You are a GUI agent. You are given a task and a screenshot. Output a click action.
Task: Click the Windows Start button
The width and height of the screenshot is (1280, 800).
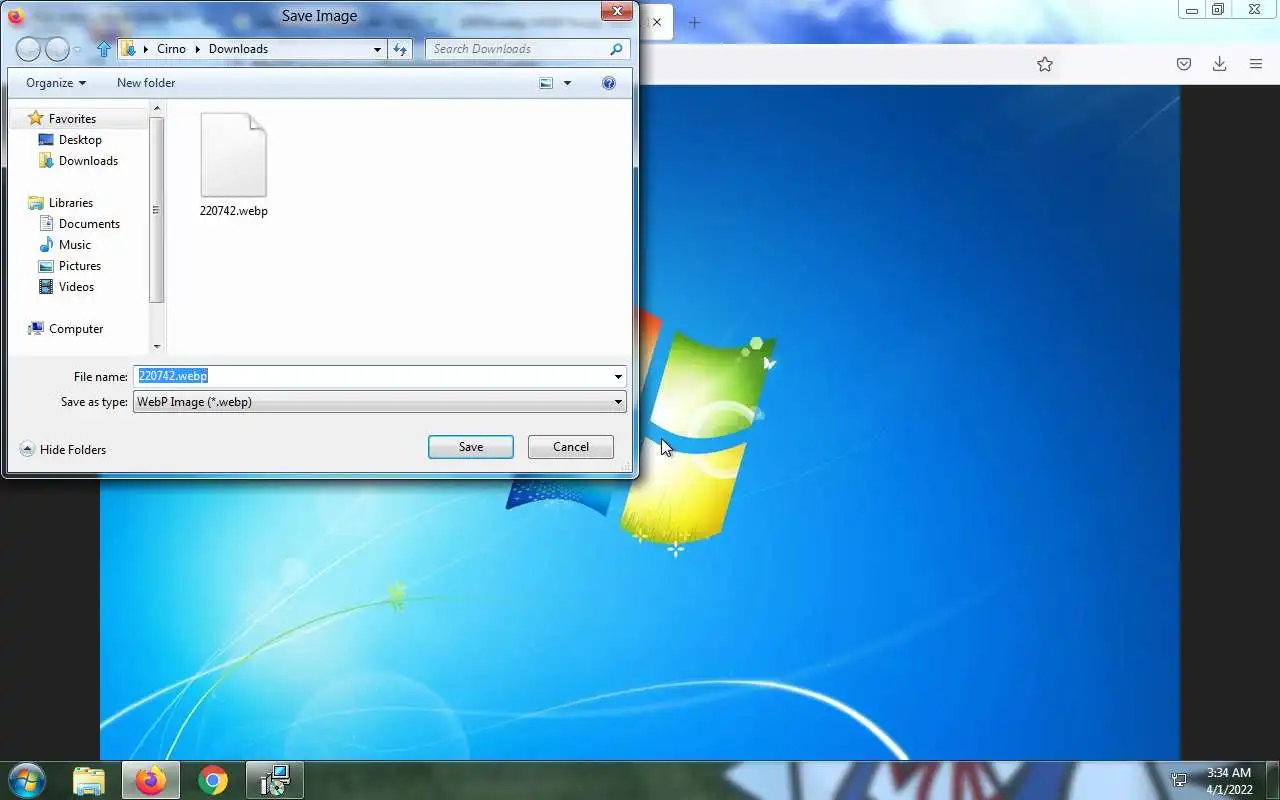(x=26, y=780)
